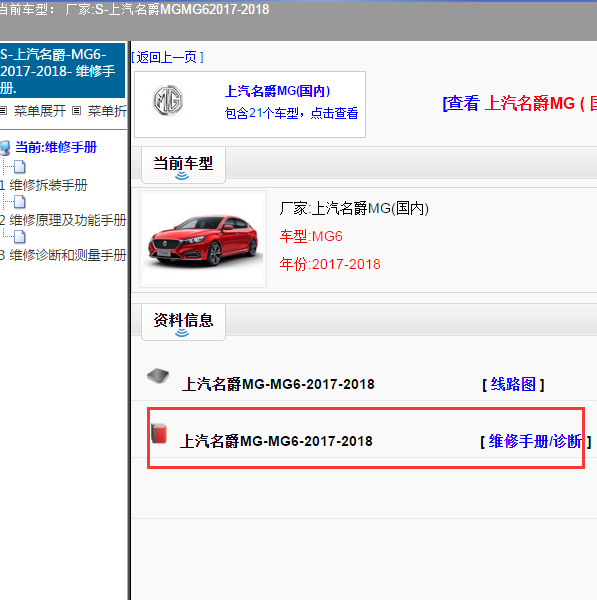The width and height of the screenshot is (597, 600).
Task: Click the gray book icon in 线路图 row
Action: point(158,376)
